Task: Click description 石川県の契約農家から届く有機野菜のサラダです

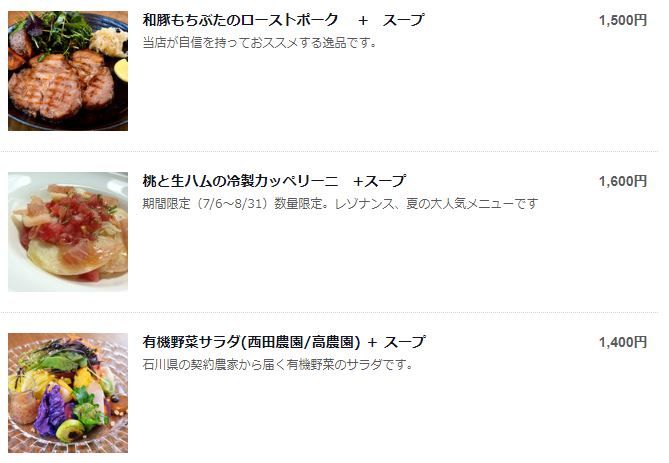Action: tap(278, 365)
